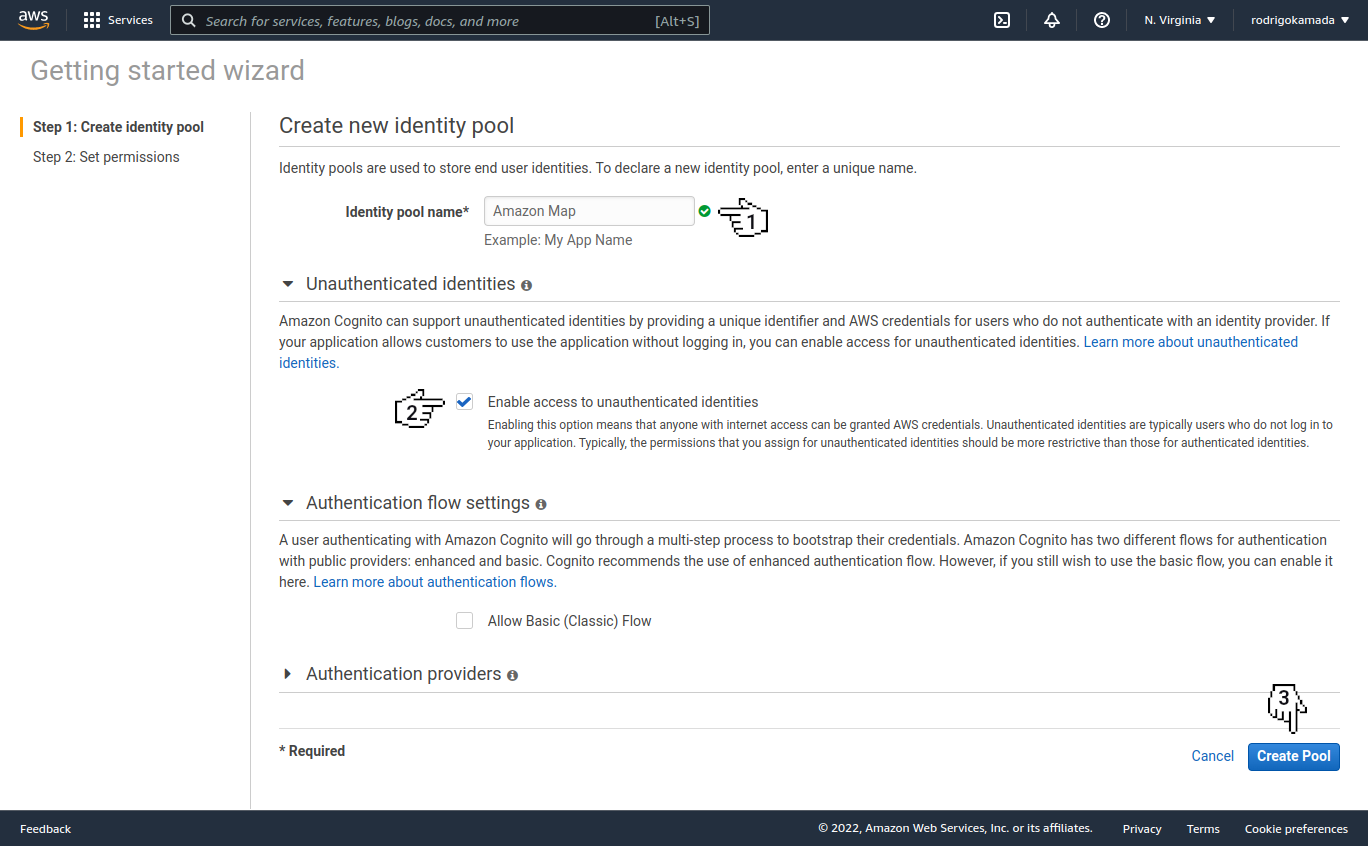Open the rodrigokamada account menu

pos(1300,20)
